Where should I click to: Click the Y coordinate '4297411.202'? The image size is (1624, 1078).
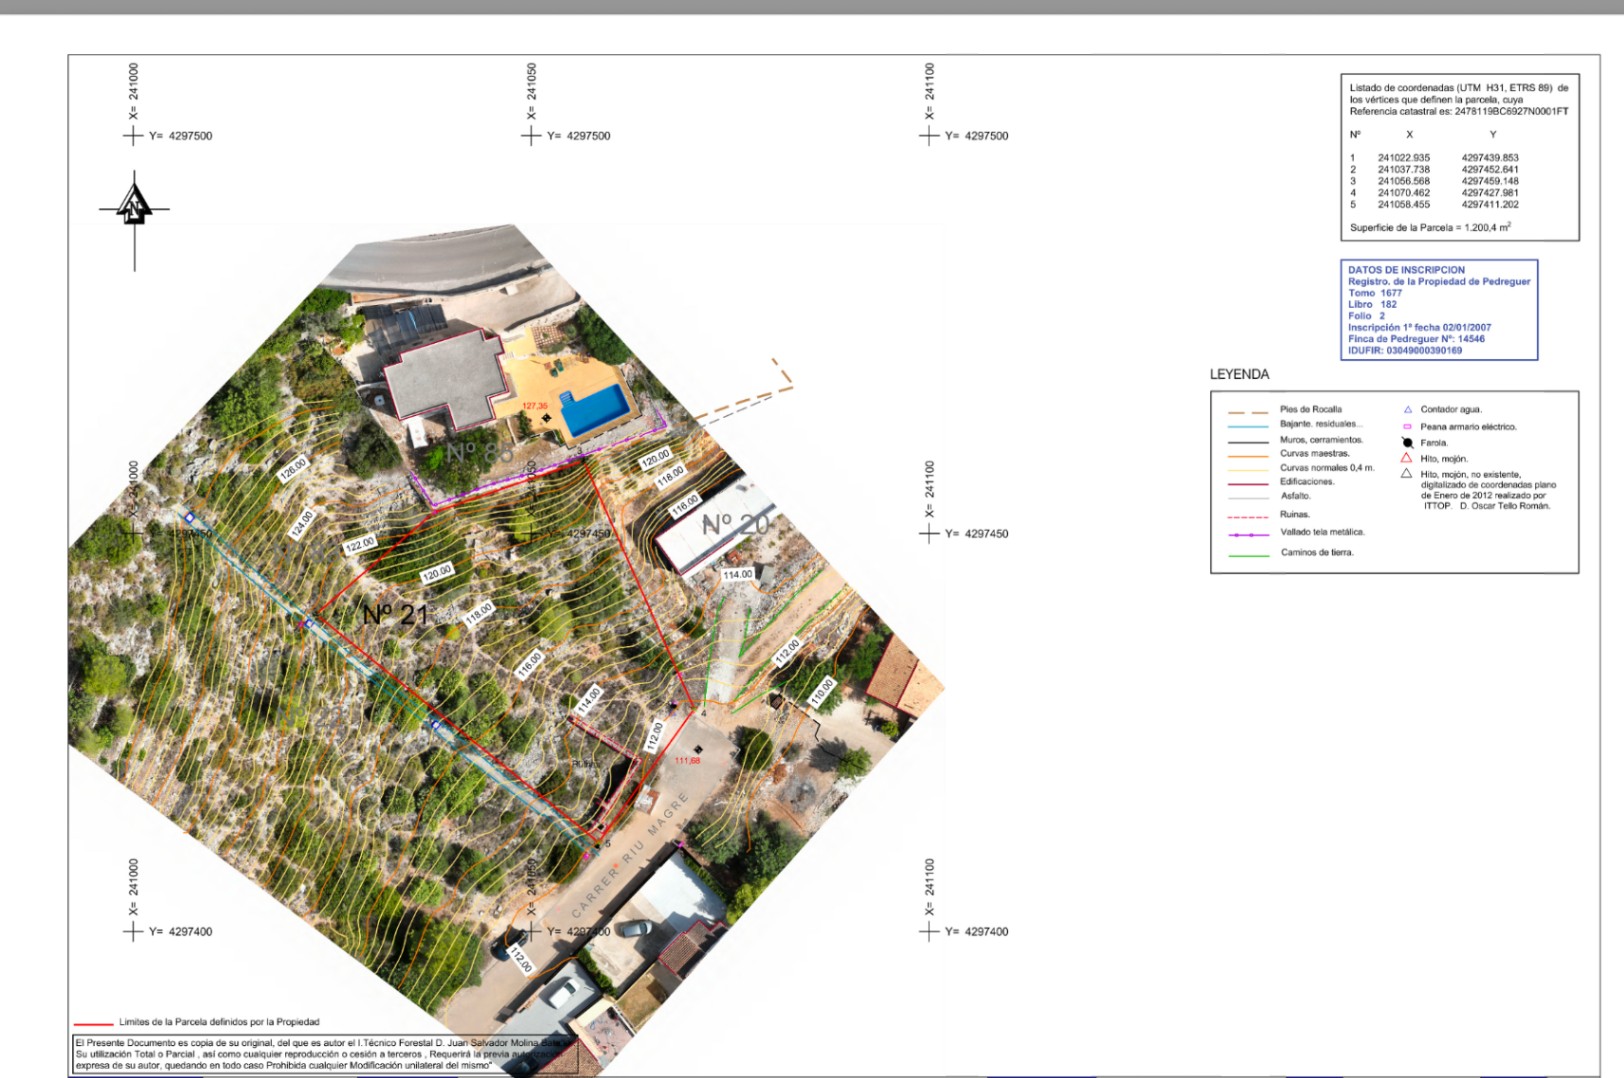point(1490,205)
